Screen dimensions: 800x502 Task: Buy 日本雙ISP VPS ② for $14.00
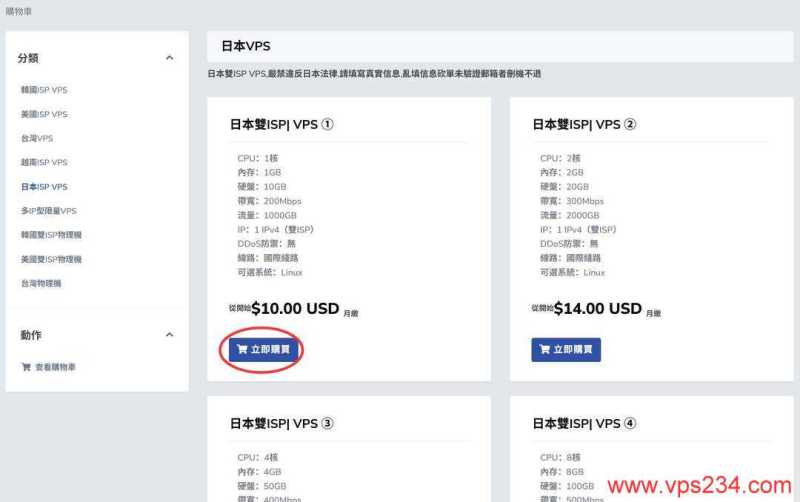[x=566, y=349]
